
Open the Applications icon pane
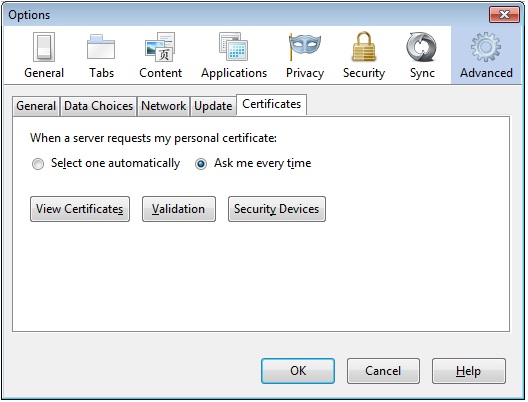click(x=234, y=56)
